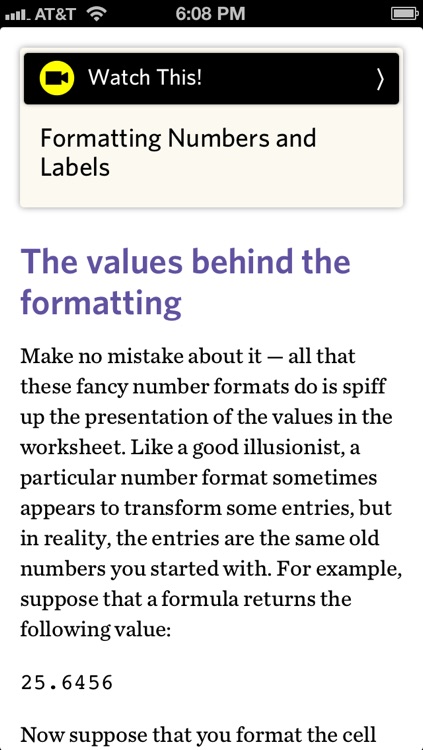Tap the battery icon in status bar
Viewport: 423px width, 750px height.
pyautogui.click(x=405, y=13)
